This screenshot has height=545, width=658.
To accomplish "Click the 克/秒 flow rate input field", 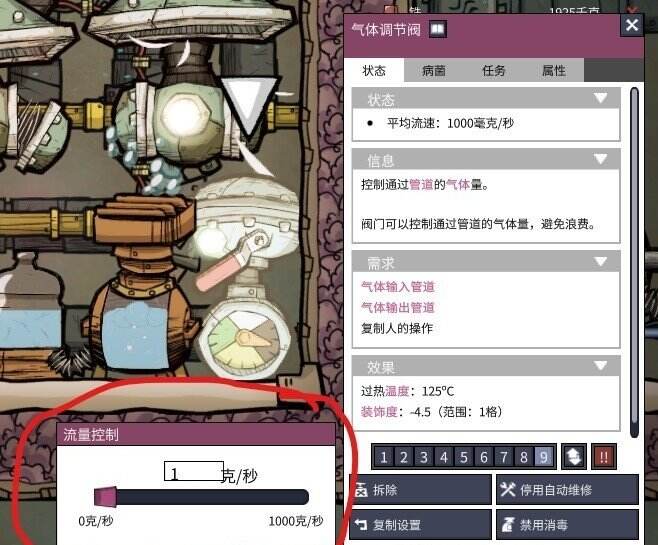I will [193, 471].
